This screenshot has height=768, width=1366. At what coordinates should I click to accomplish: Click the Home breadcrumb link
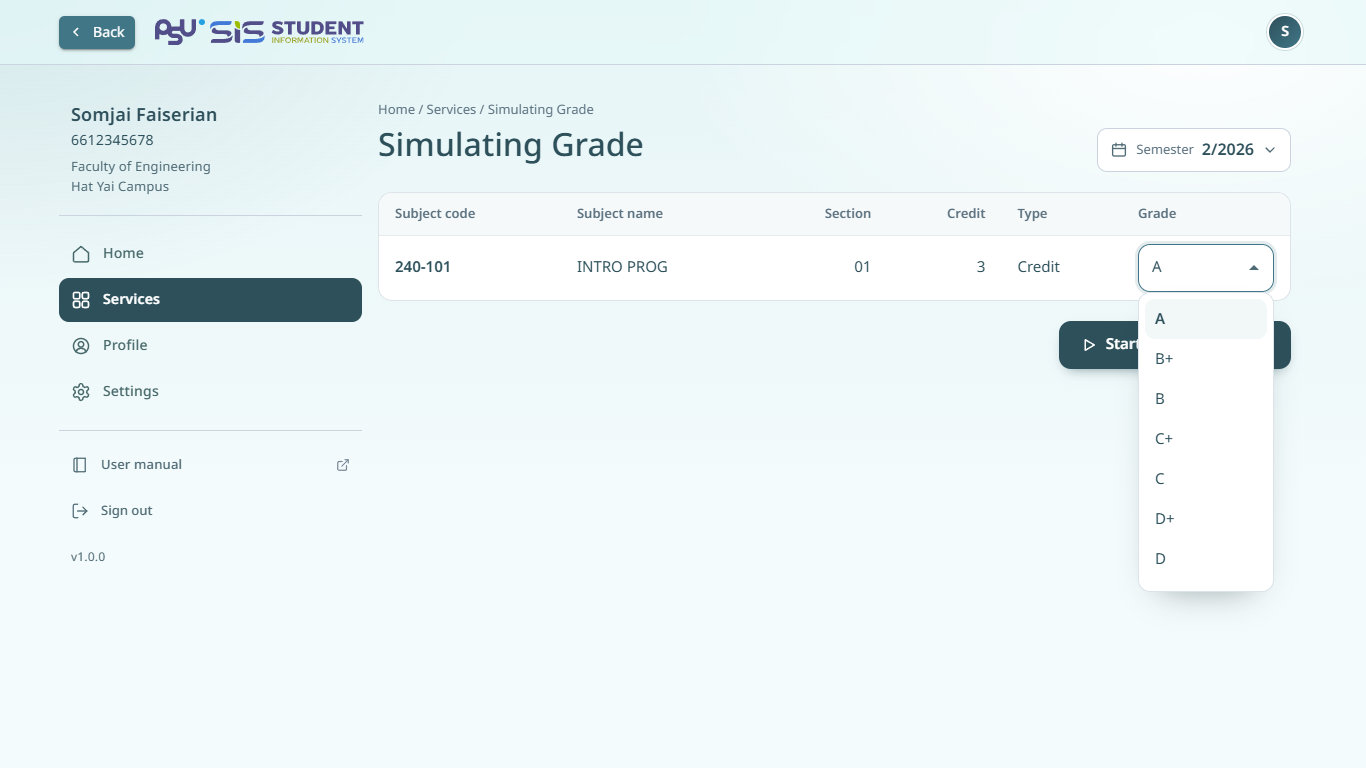(396, 110)
